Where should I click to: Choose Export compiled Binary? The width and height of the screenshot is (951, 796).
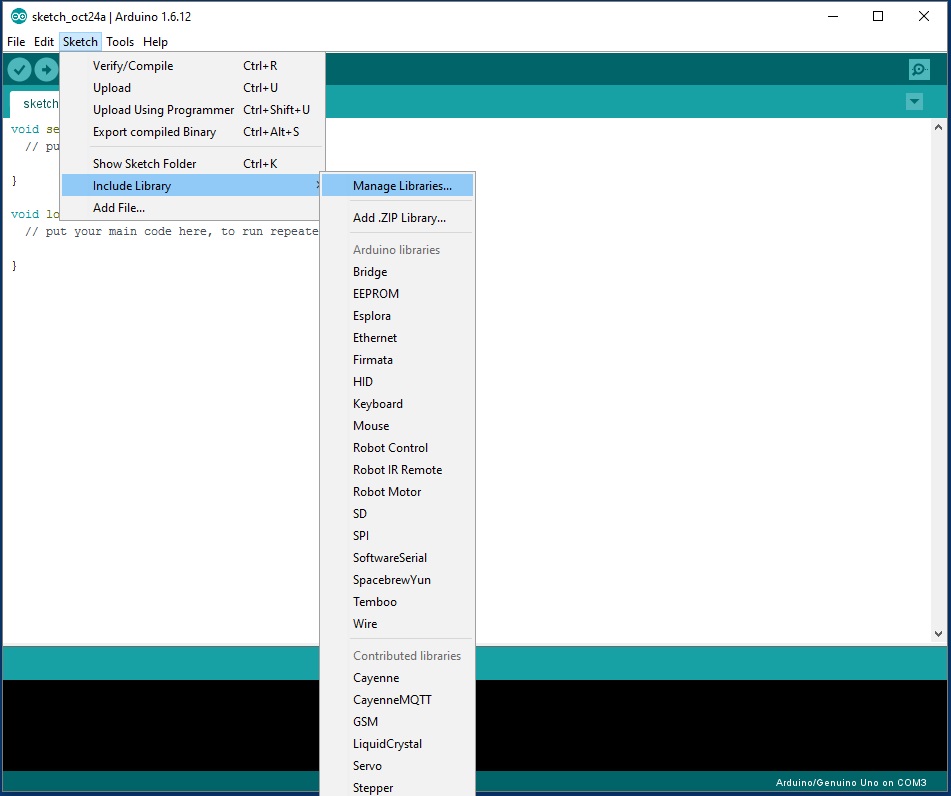tap(193, 132)
